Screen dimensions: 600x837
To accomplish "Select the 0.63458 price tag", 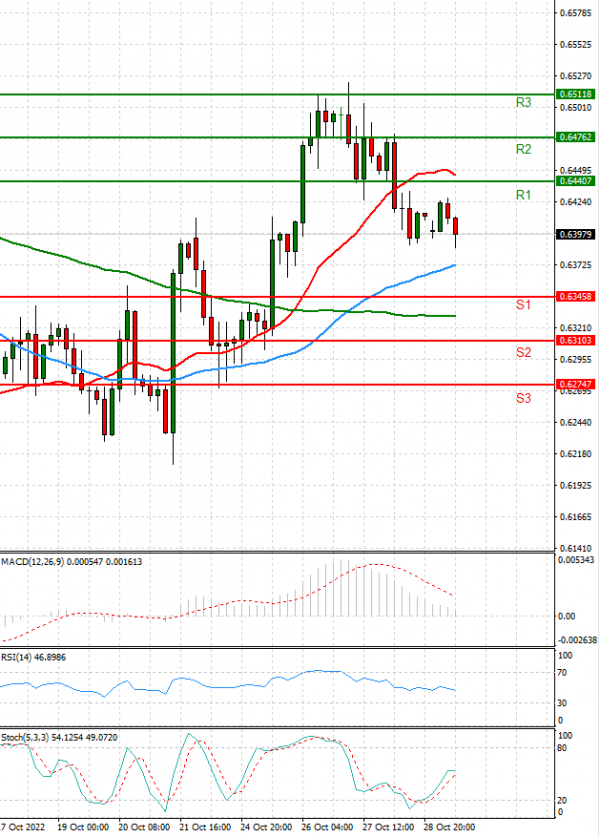I will click(575, 296).
